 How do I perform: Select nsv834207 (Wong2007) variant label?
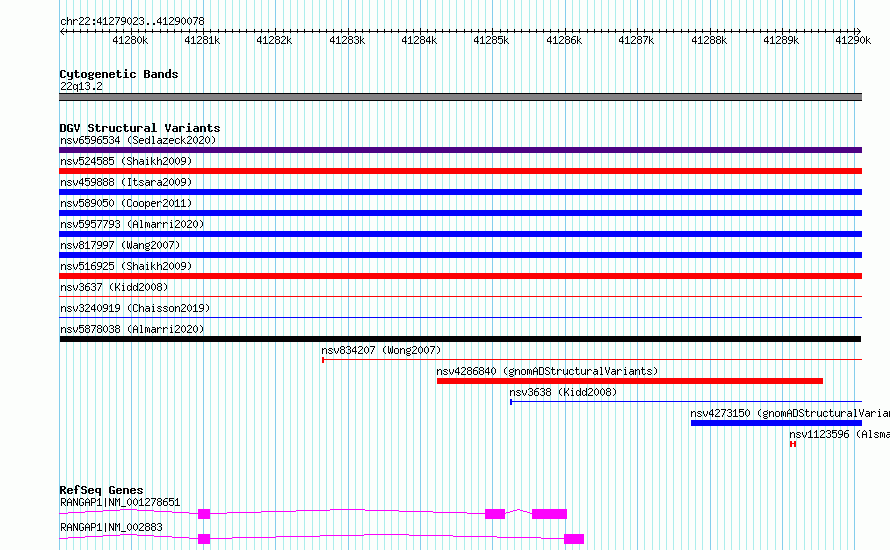click(381, 350)
